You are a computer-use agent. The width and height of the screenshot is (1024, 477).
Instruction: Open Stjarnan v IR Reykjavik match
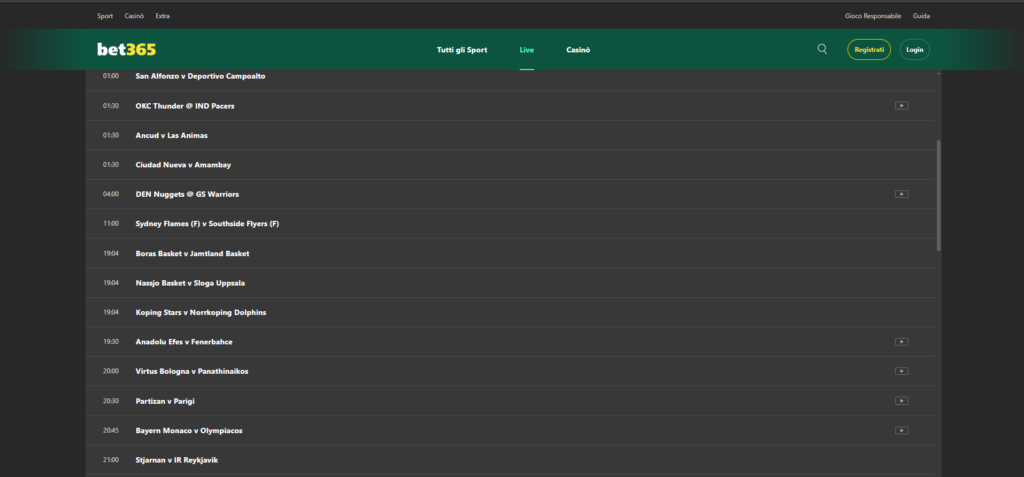(176, 460)
